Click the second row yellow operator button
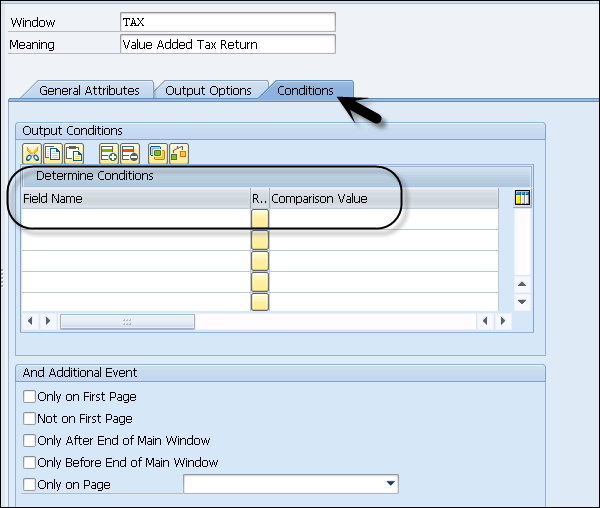 pos(260,240)
